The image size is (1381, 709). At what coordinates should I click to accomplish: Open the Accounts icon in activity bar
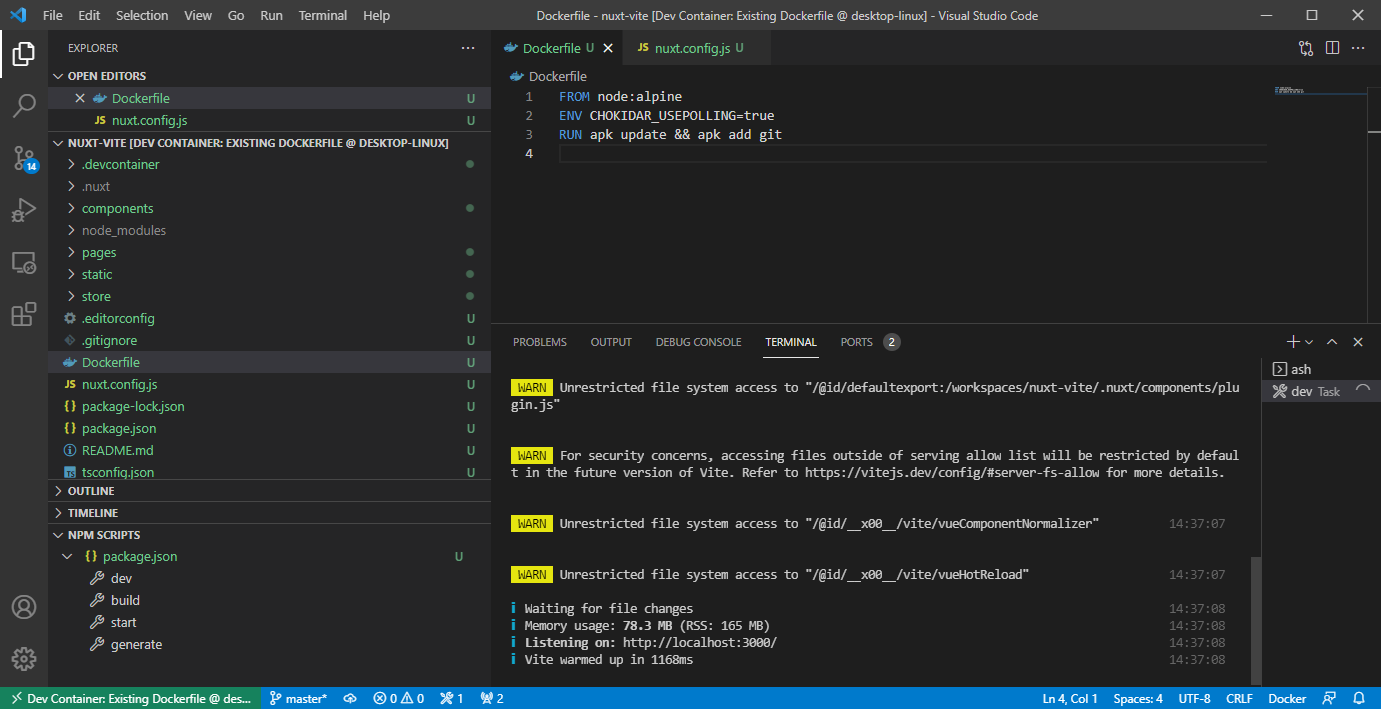pyautogui.click(x=24, y=607)
